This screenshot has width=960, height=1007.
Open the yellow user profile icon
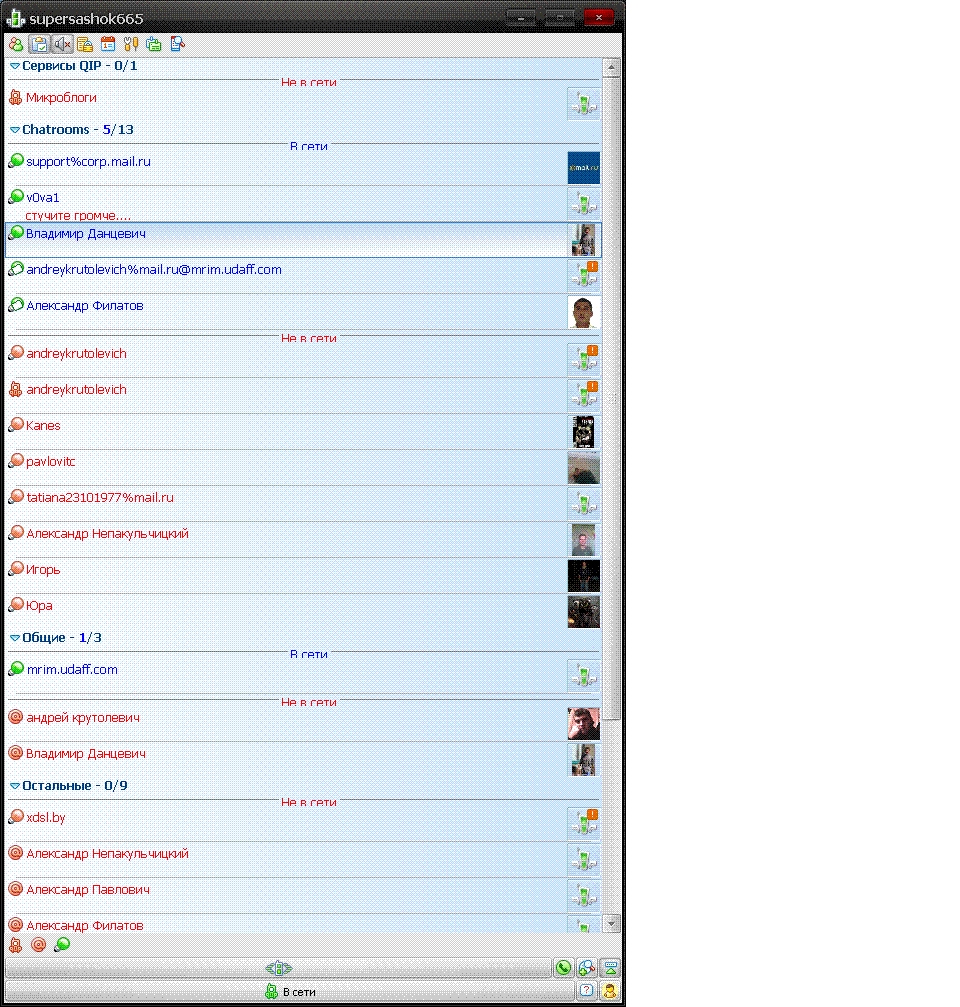tap(610, 991)
